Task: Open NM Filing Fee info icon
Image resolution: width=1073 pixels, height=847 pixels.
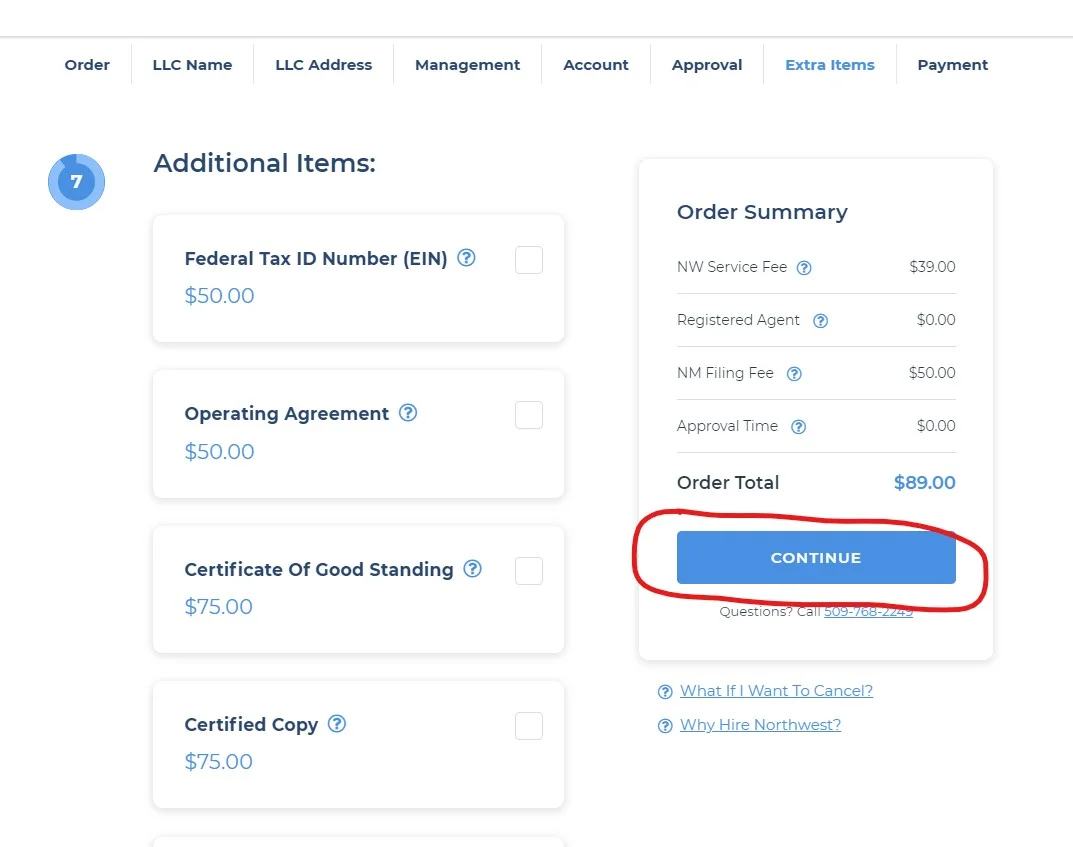Action: pos(794,374)
